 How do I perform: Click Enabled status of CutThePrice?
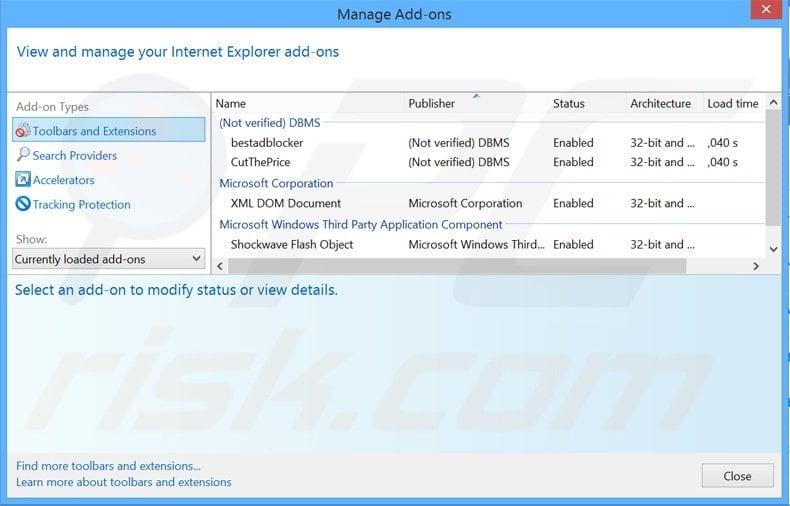[573, 162]
